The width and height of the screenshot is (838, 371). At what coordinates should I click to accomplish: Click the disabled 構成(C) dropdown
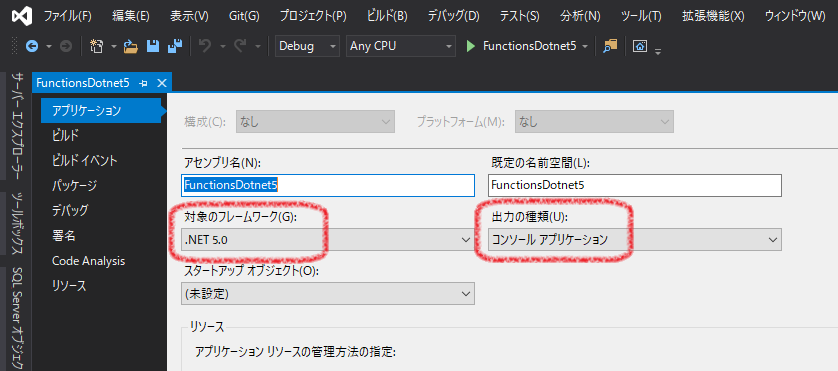315,122
